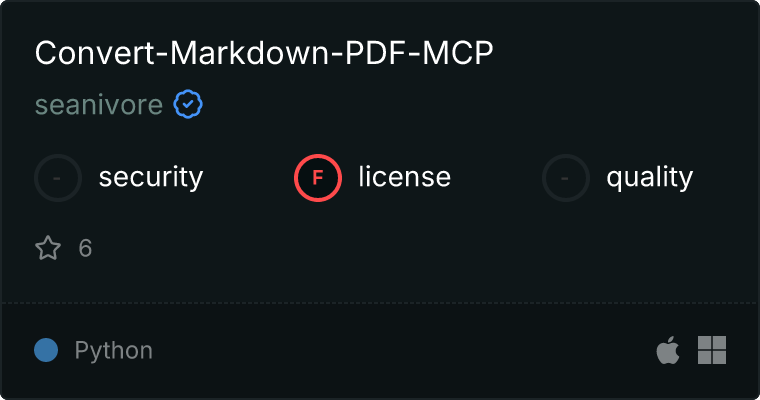This screenshot has width=760, height=400.
Task: Click the Windows platform icon
Action: pyautogui.click(x=712, y=350)
